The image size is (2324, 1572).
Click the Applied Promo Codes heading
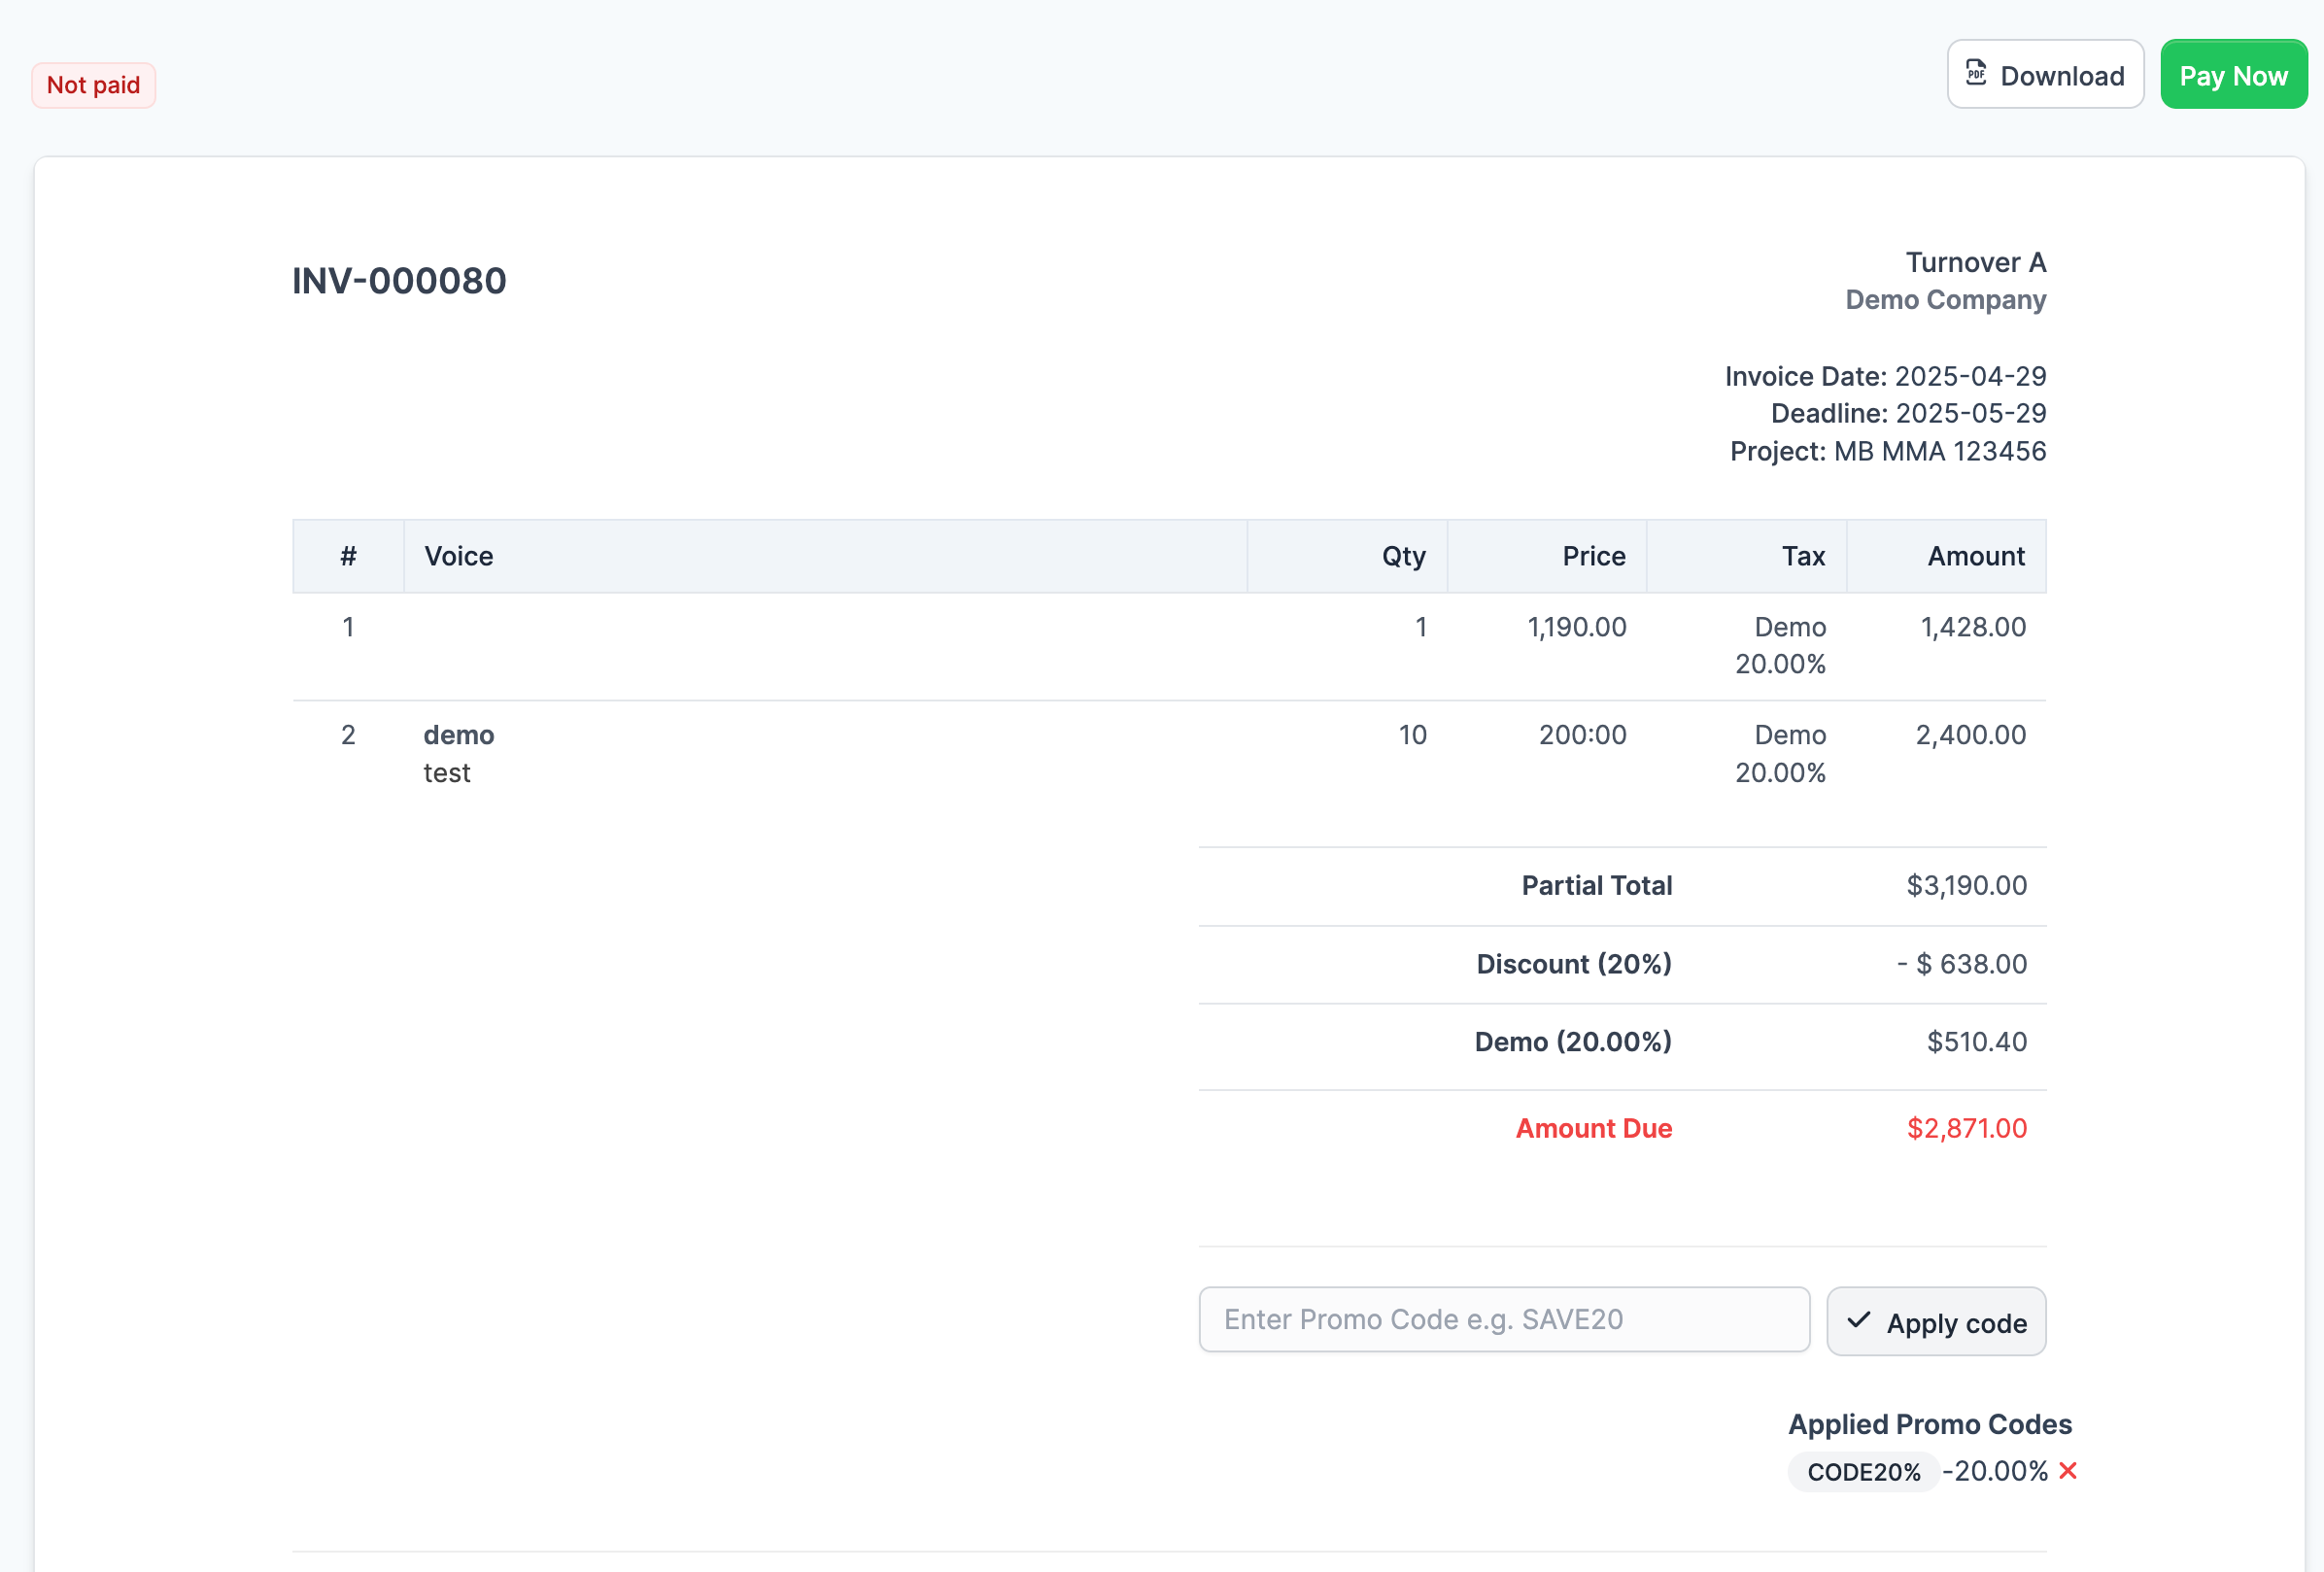1929,1424
